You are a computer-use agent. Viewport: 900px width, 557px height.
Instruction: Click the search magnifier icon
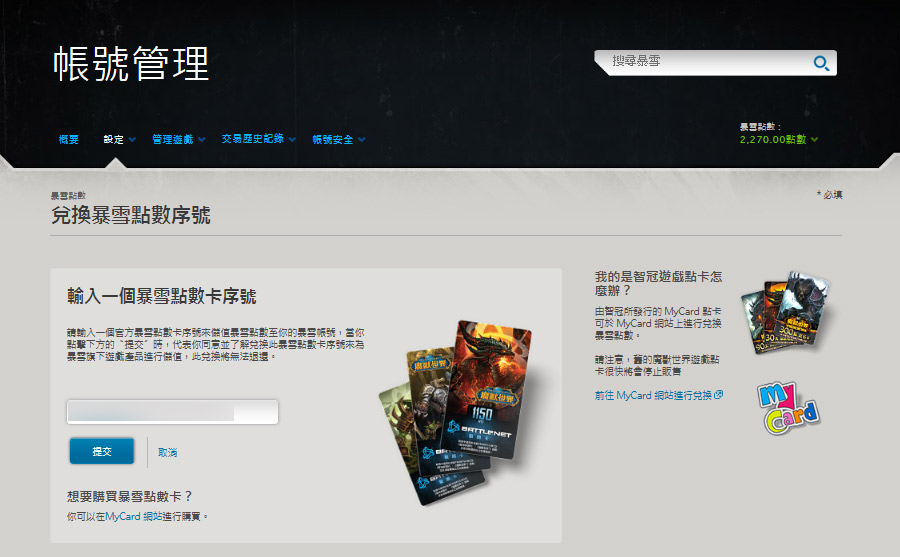click(821, 63)
